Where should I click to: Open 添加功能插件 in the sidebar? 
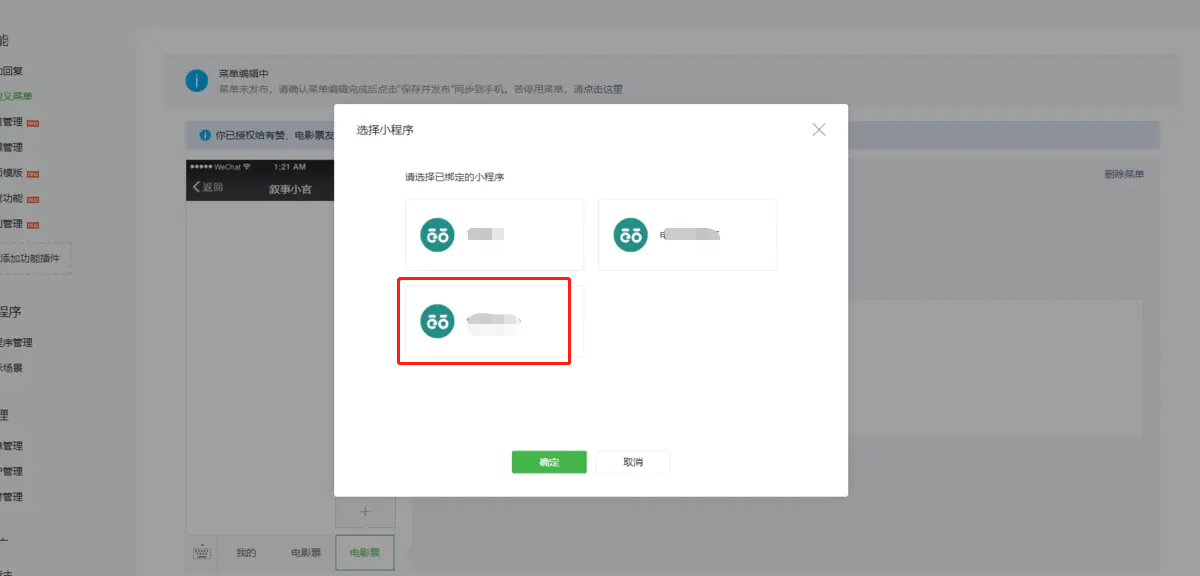[32, 258]
